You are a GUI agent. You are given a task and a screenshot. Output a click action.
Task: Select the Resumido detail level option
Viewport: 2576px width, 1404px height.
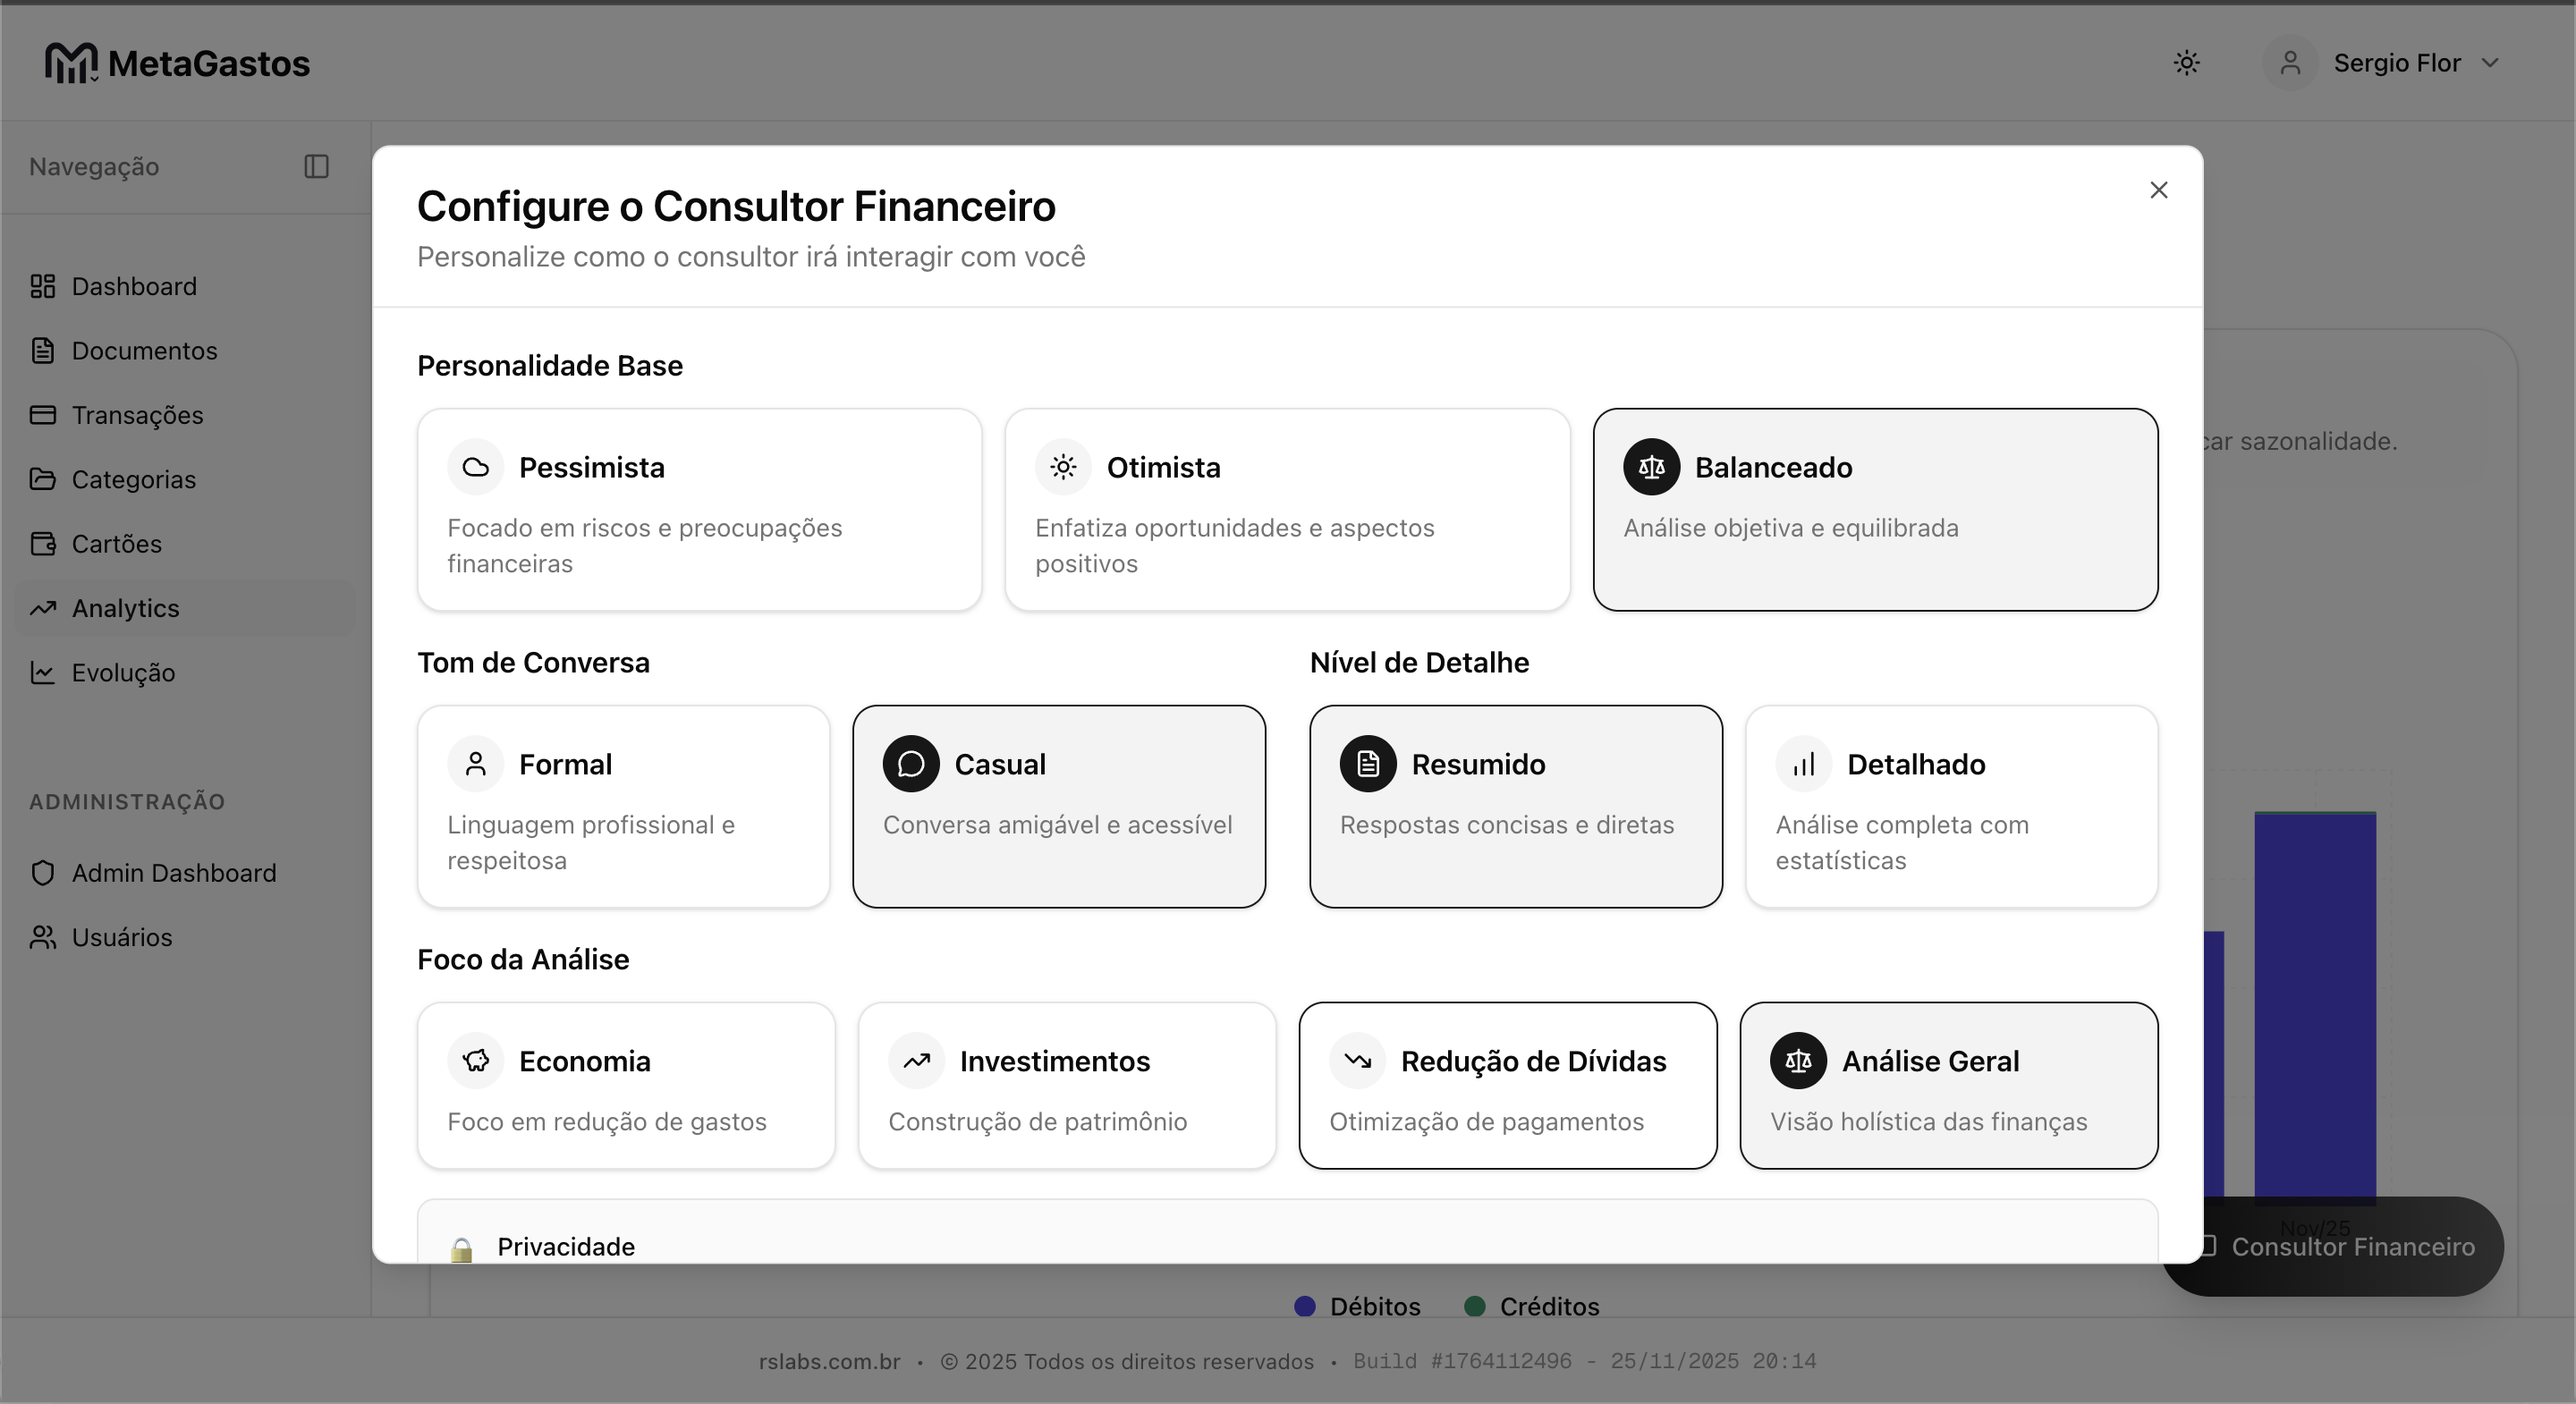coord(1515,806)
